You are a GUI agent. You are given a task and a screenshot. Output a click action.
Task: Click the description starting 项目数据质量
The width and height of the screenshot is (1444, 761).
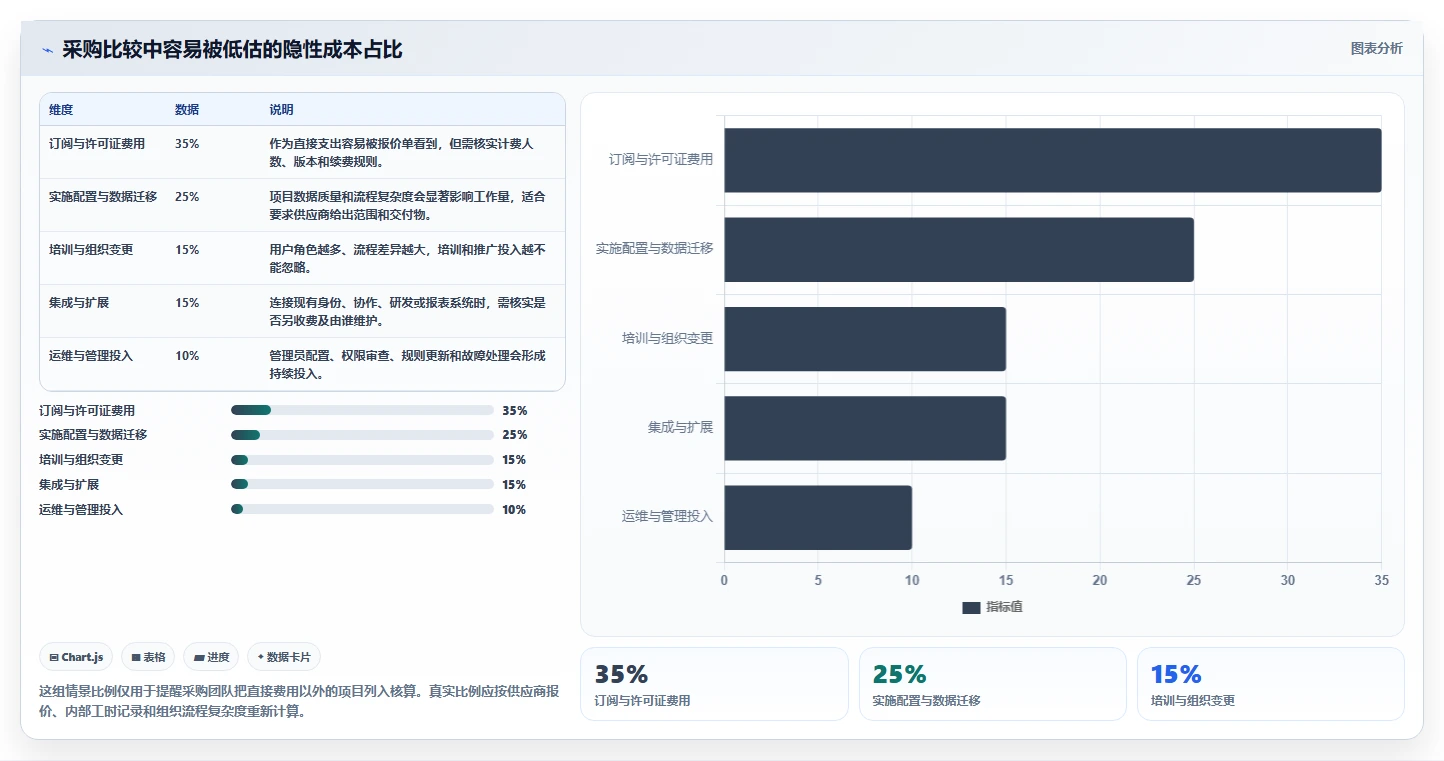(x=408, y=205)
